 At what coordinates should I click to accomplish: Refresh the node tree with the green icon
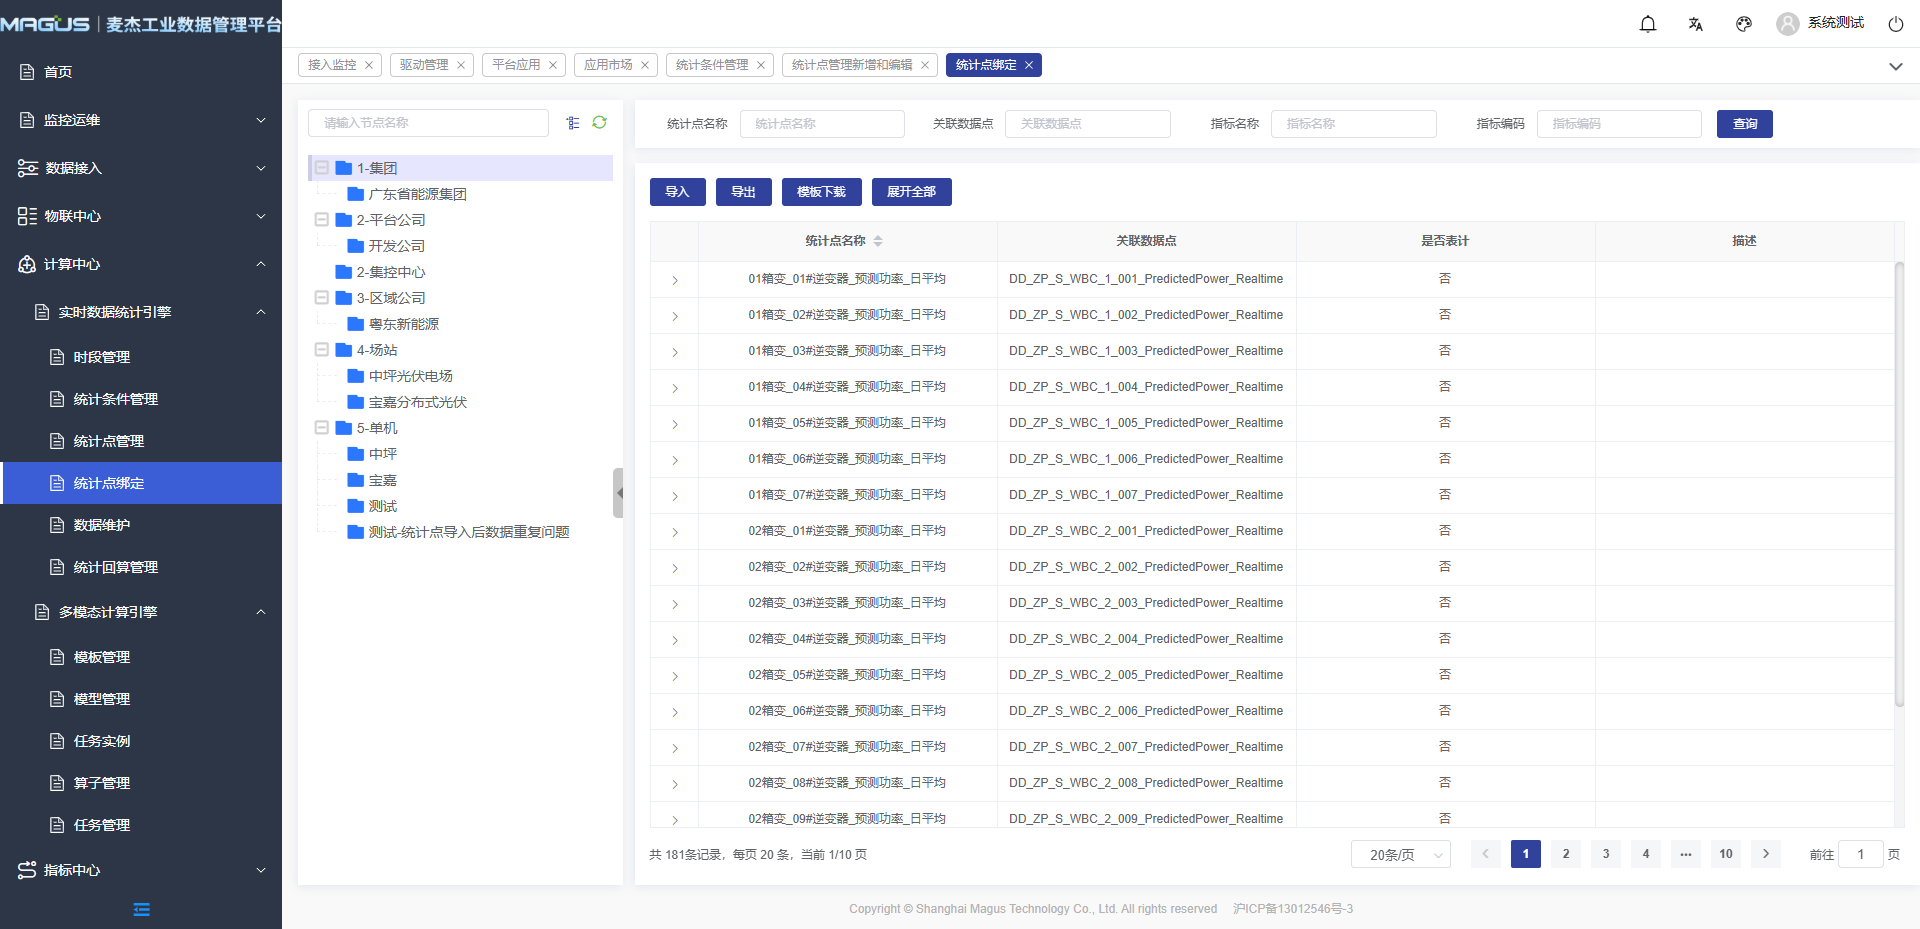click(x=600, y=122)
